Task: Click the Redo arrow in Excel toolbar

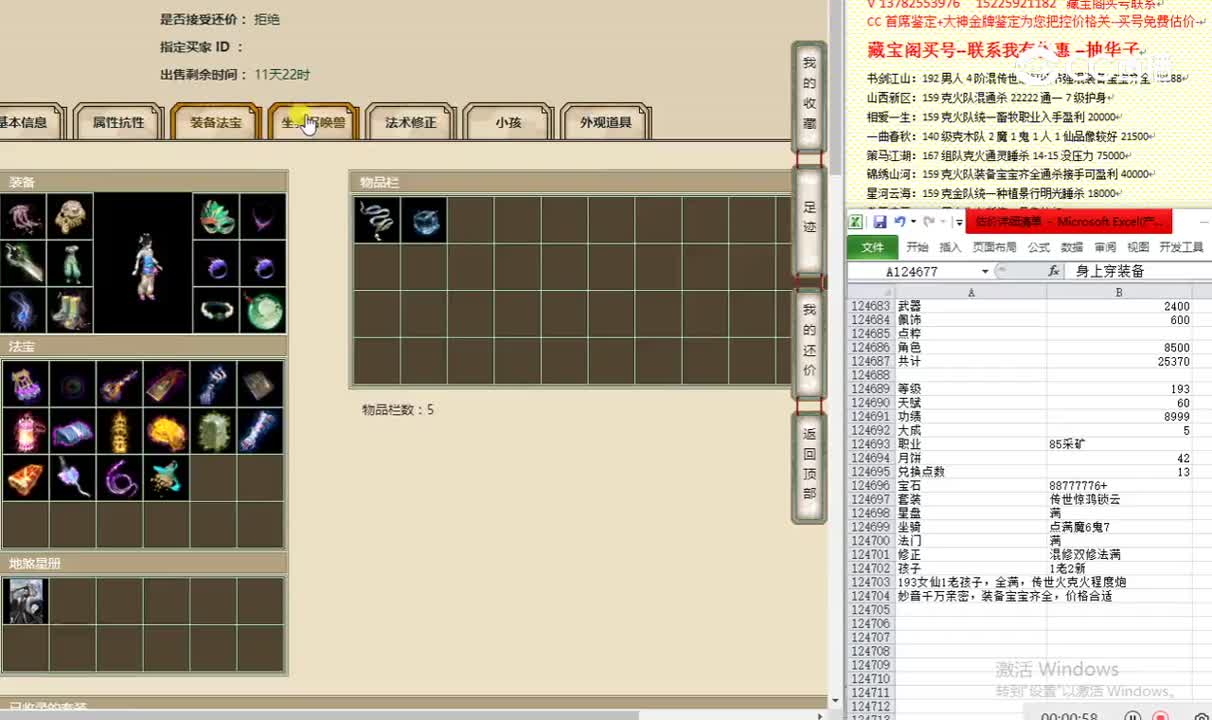Action: pos(929,222)
